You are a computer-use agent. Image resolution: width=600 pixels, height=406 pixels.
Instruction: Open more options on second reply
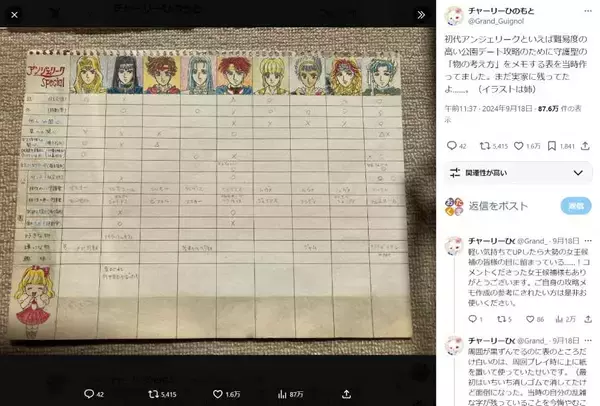click(588, 341)
